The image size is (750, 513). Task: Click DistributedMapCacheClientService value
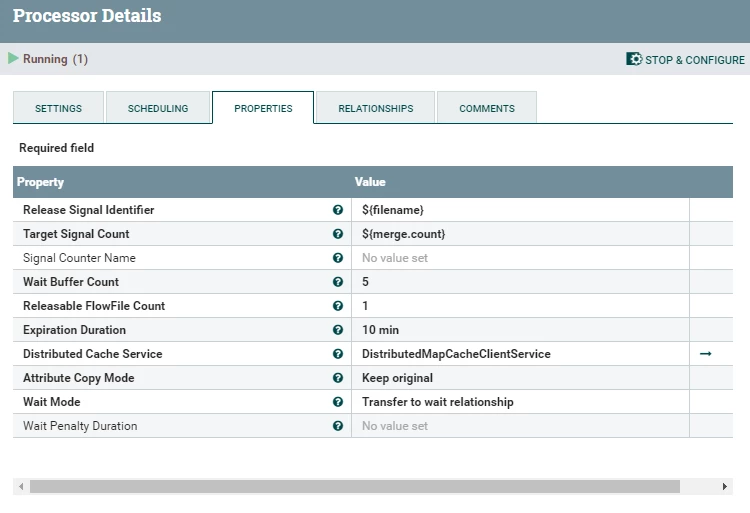[x=520, y=354]
